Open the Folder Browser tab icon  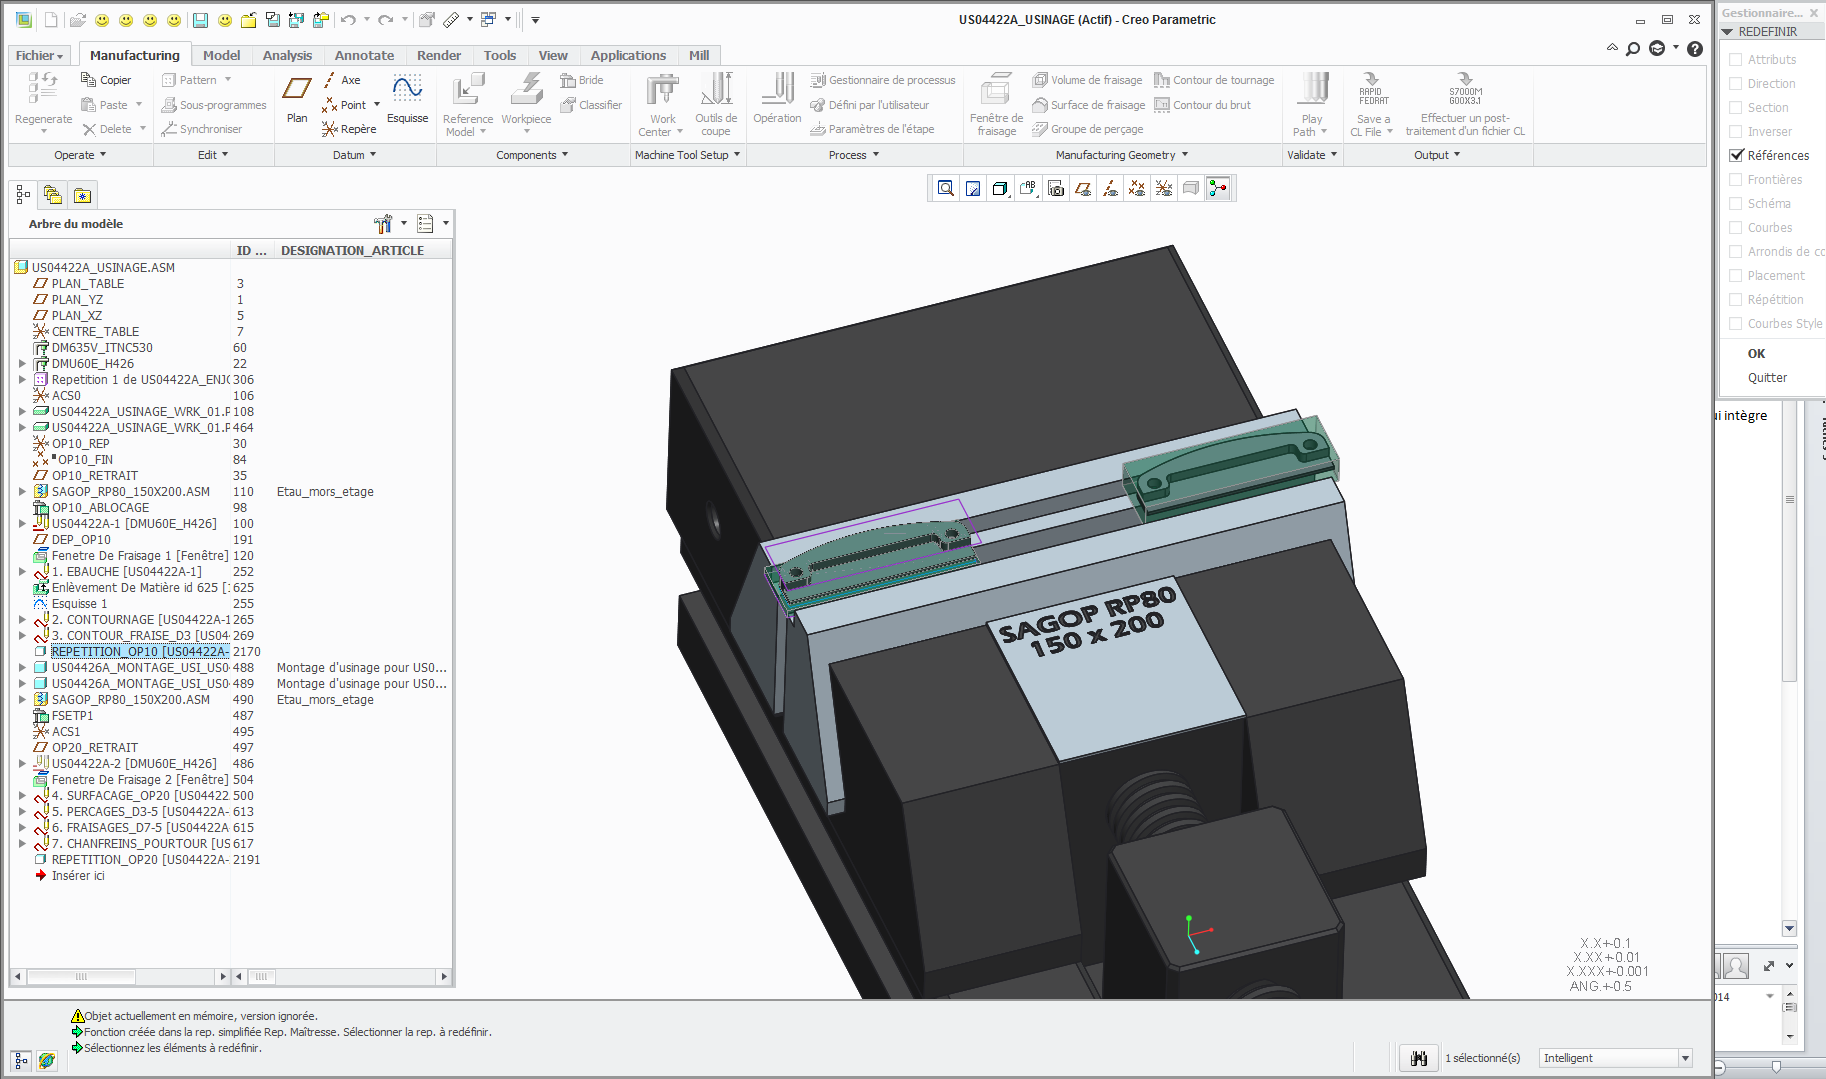pyautogui.click(x=53, y=195)
